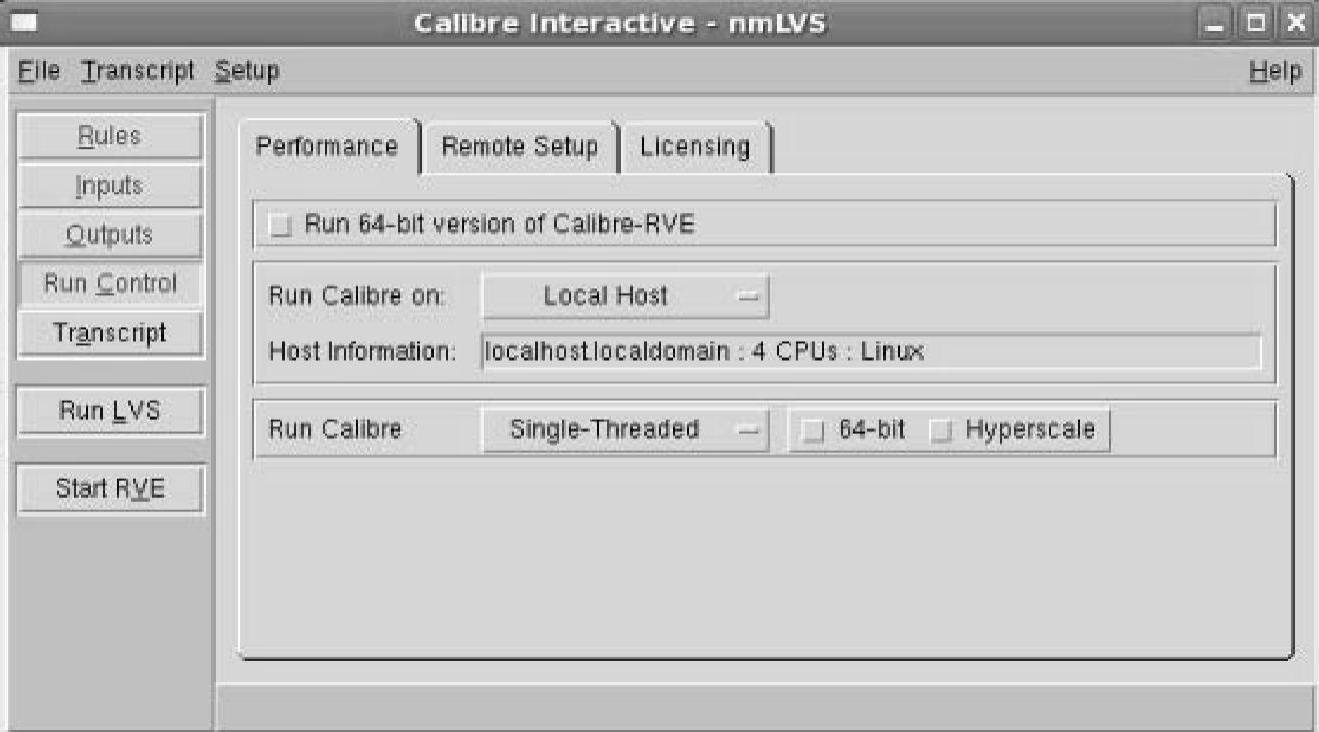
Task: Close the Calibre Interactive window
Action: (1296, 23)
